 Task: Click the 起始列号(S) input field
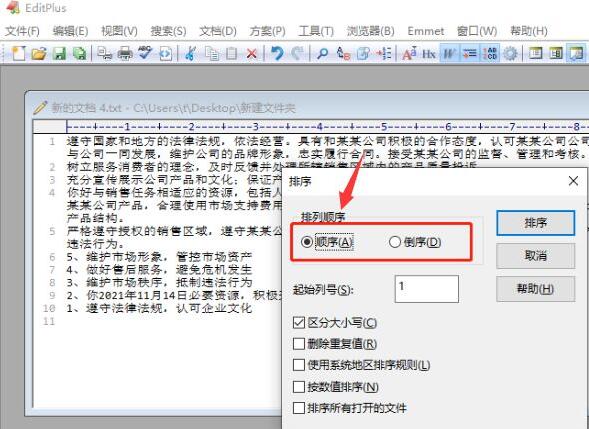point(427,289)
